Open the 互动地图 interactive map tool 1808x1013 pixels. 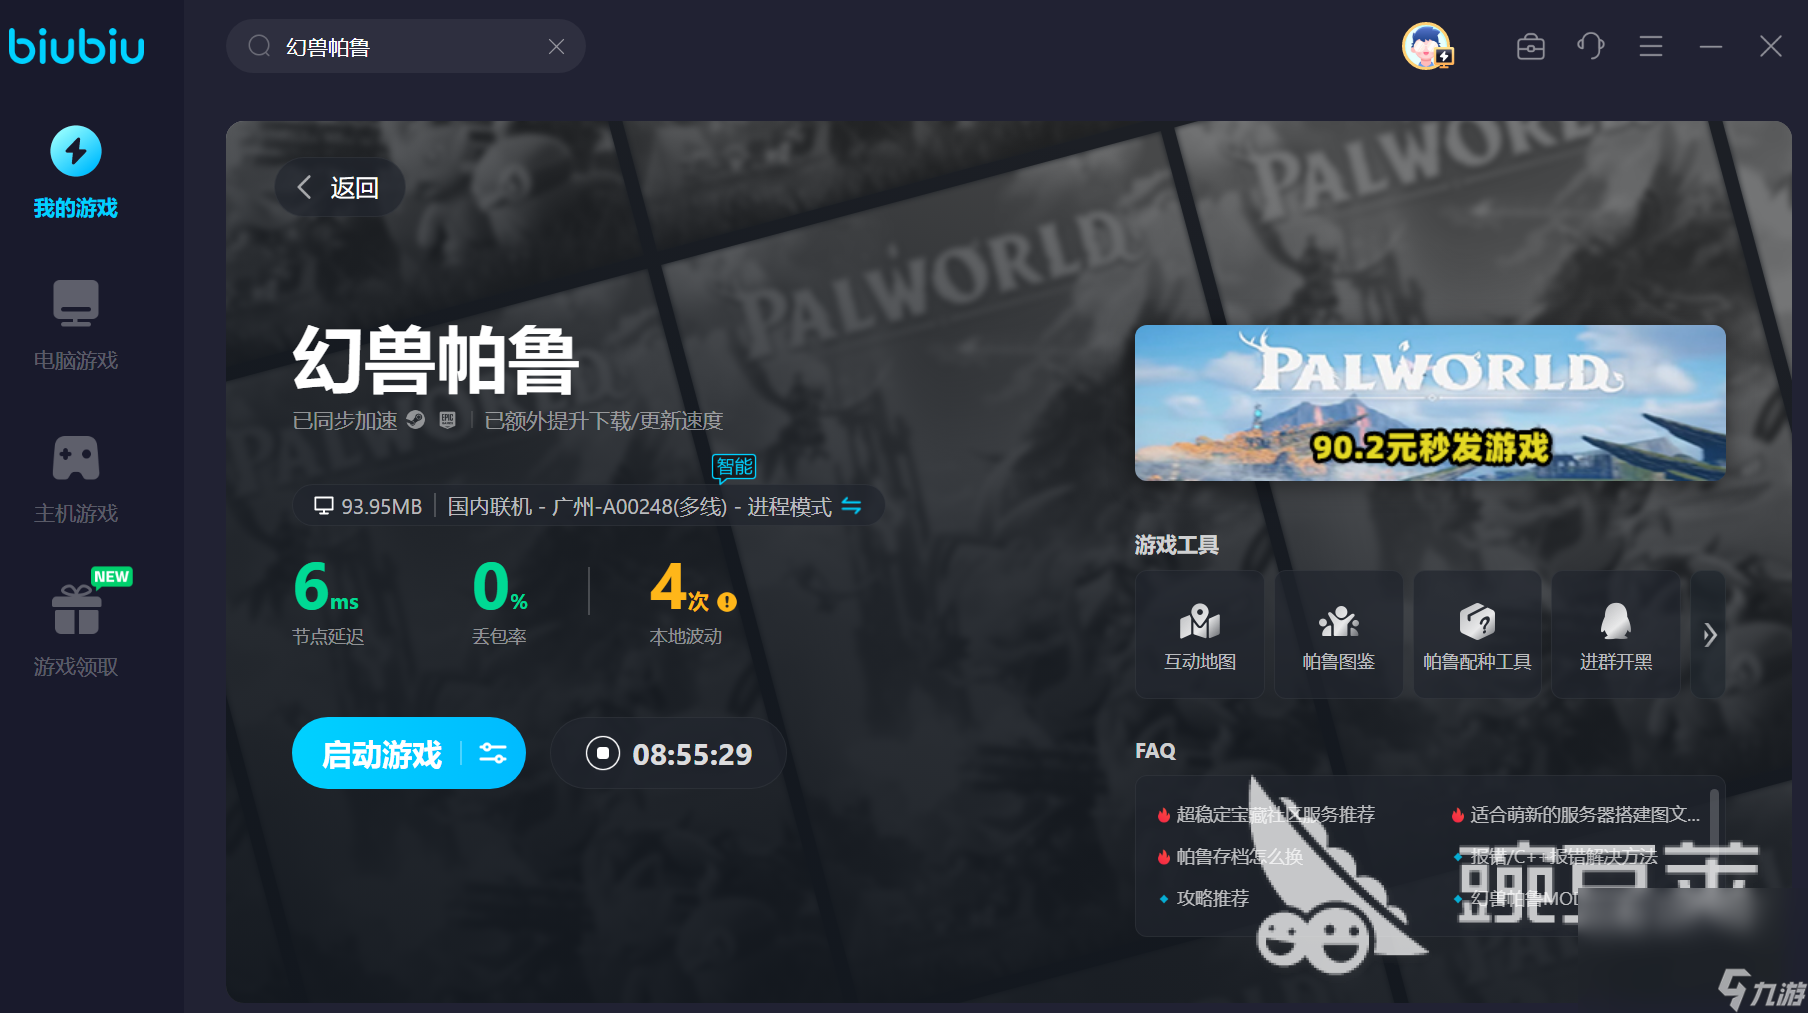(1199, 633)
